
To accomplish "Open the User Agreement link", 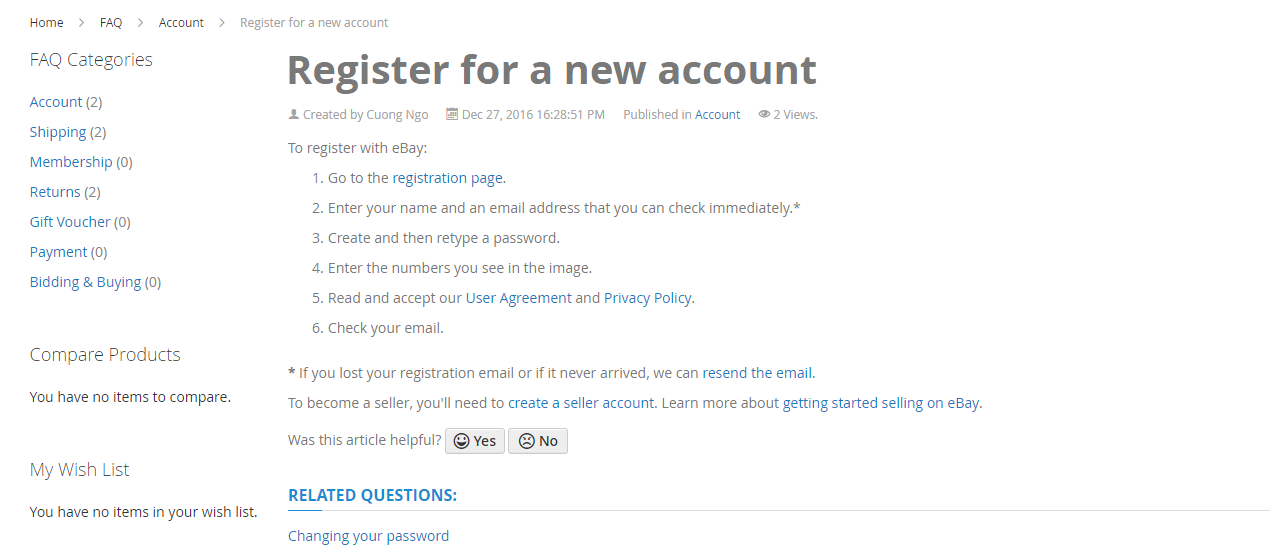I will click(x=518, y=298).
